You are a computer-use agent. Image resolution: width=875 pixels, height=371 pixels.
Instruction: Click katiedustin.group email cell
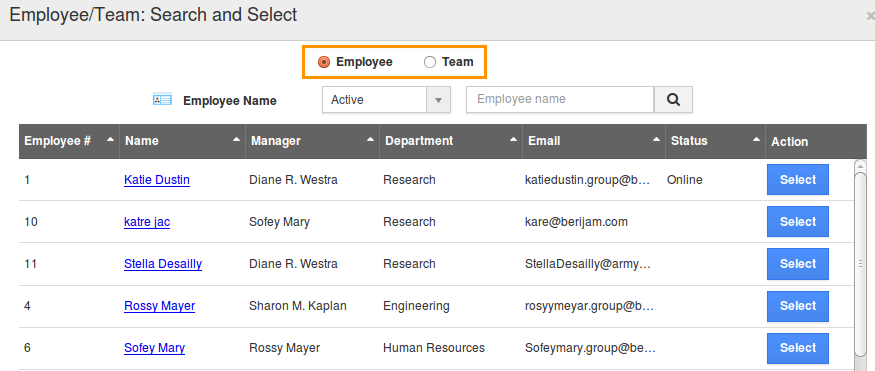(x=588, y=180)
